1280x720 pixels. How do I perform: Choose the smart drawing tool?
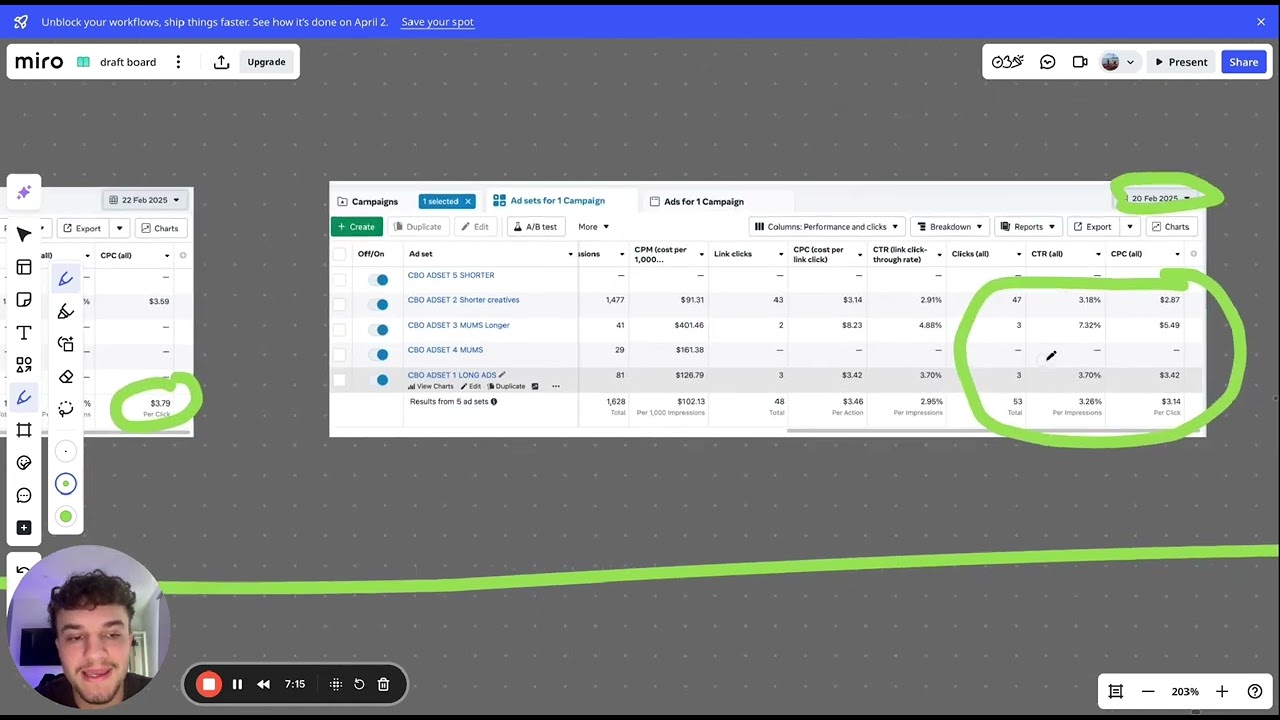(66, 344)
